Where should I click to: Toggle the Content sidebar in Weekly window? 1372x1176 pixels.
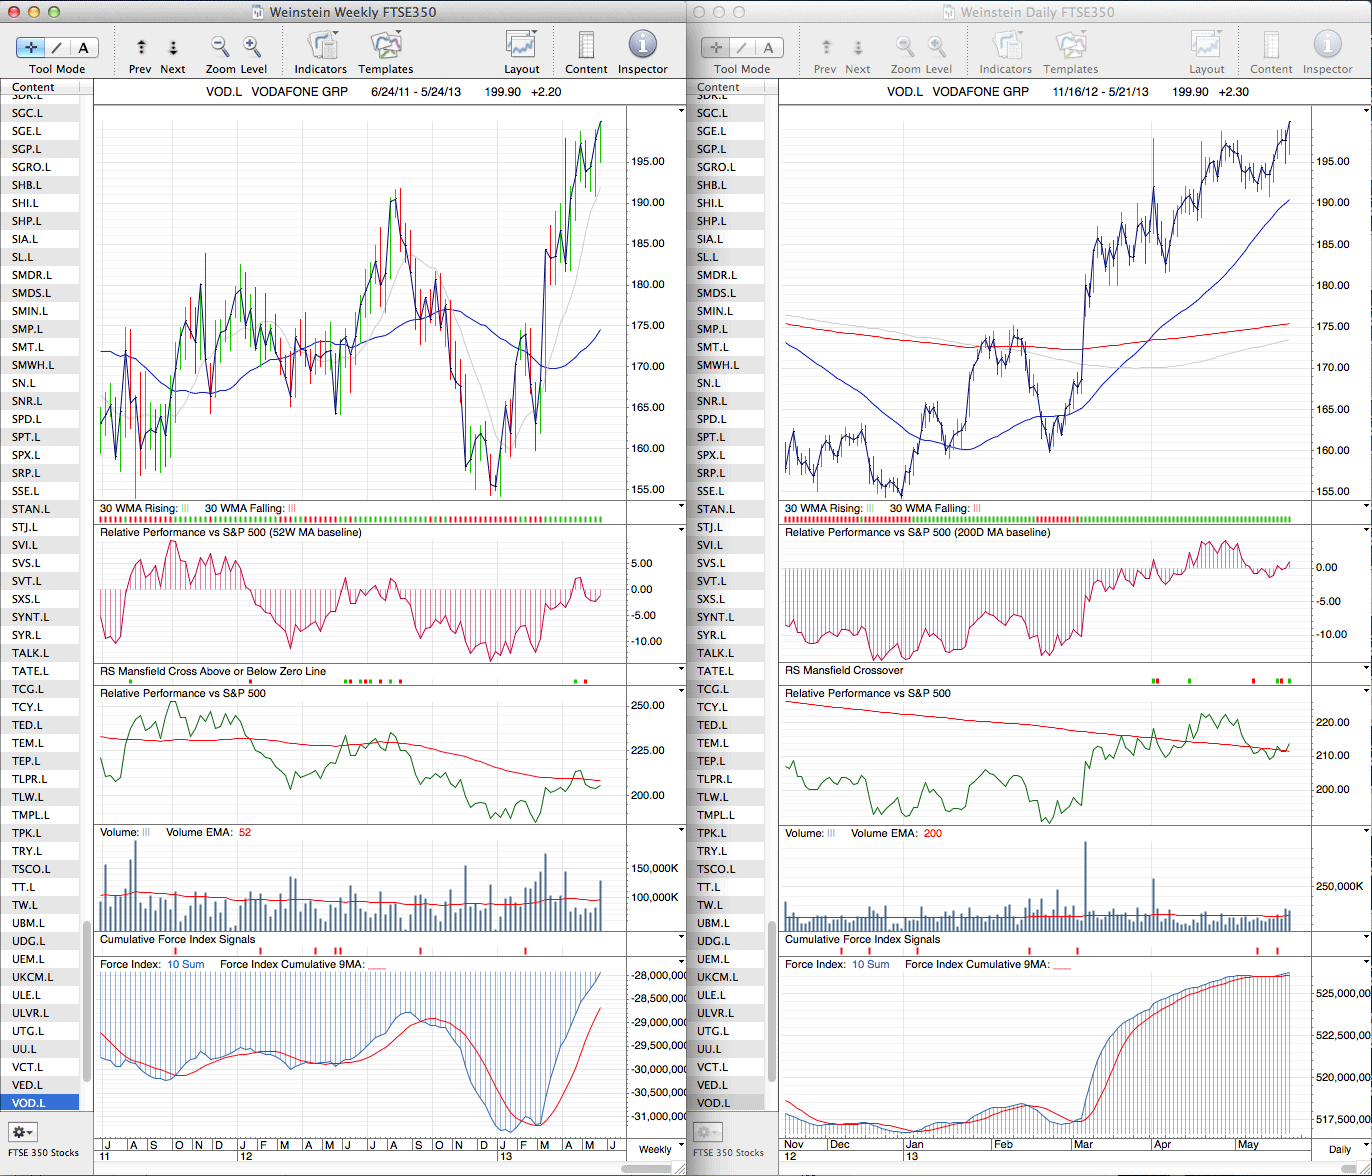tap(586, 47)
